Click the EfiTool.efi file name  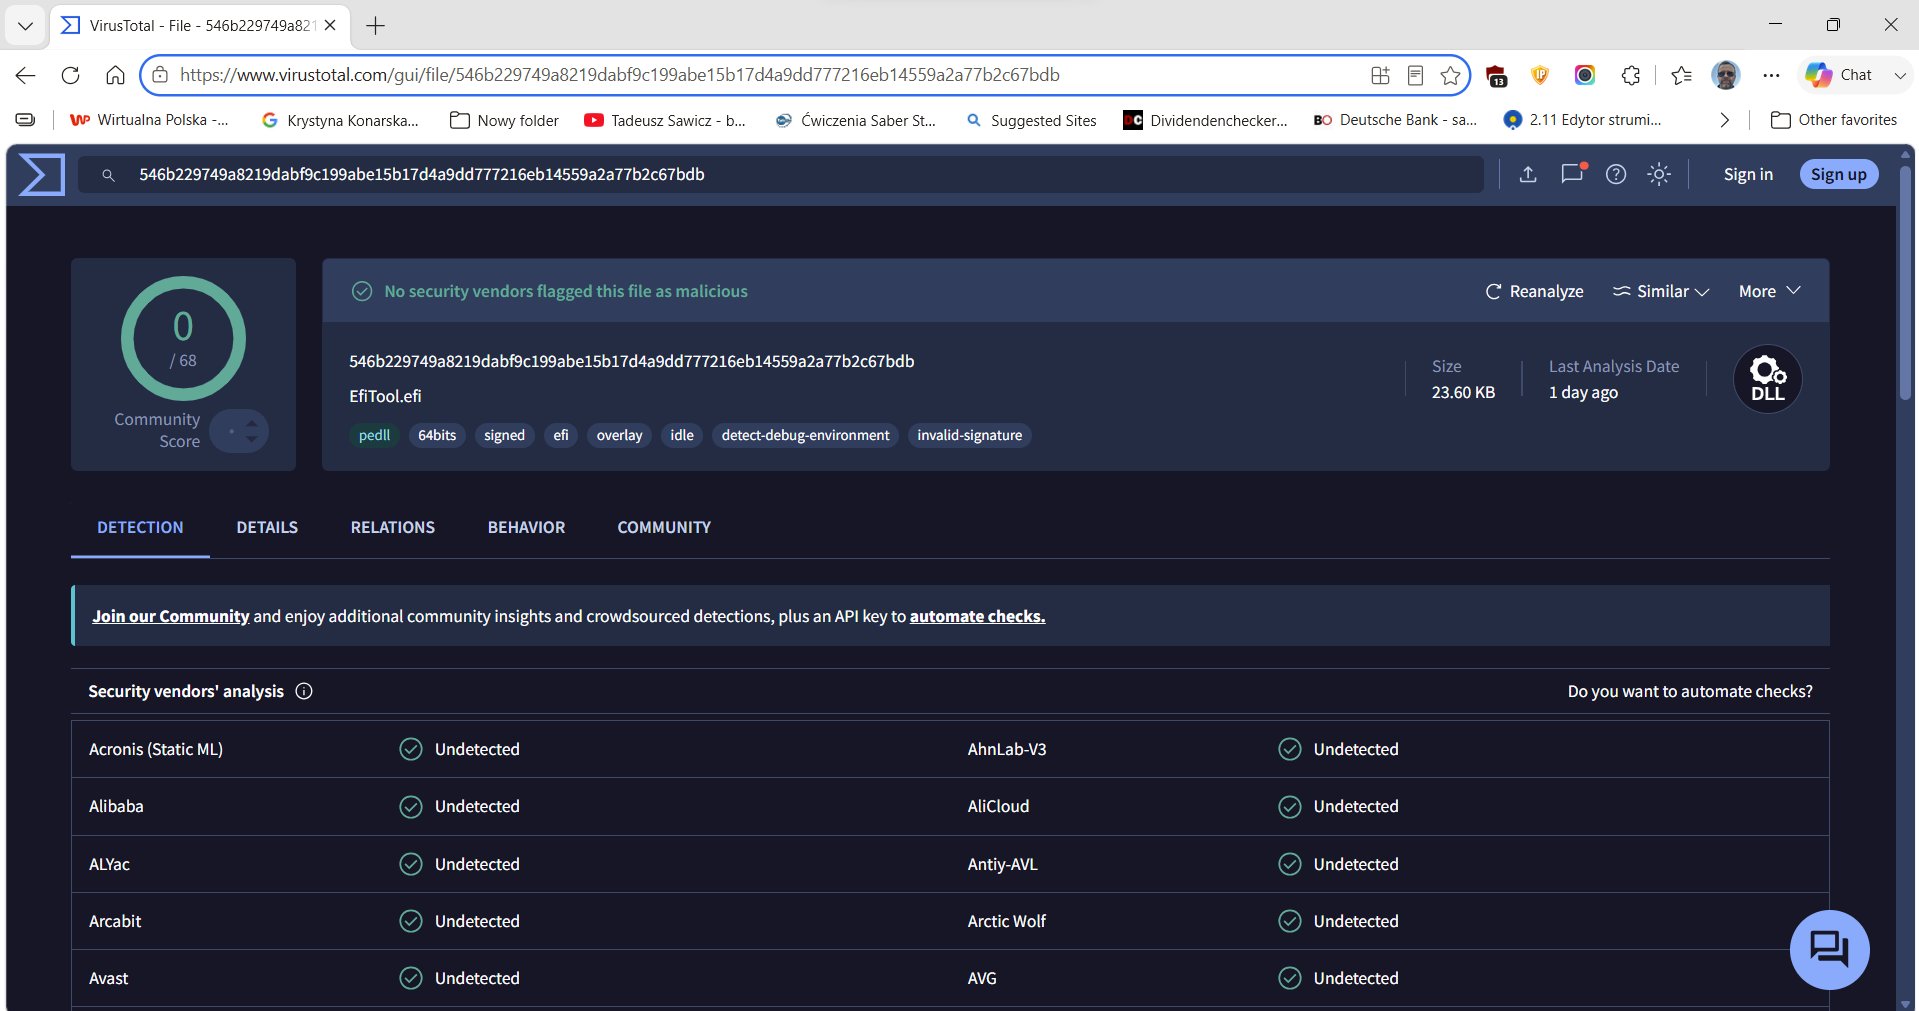point(385,396)
